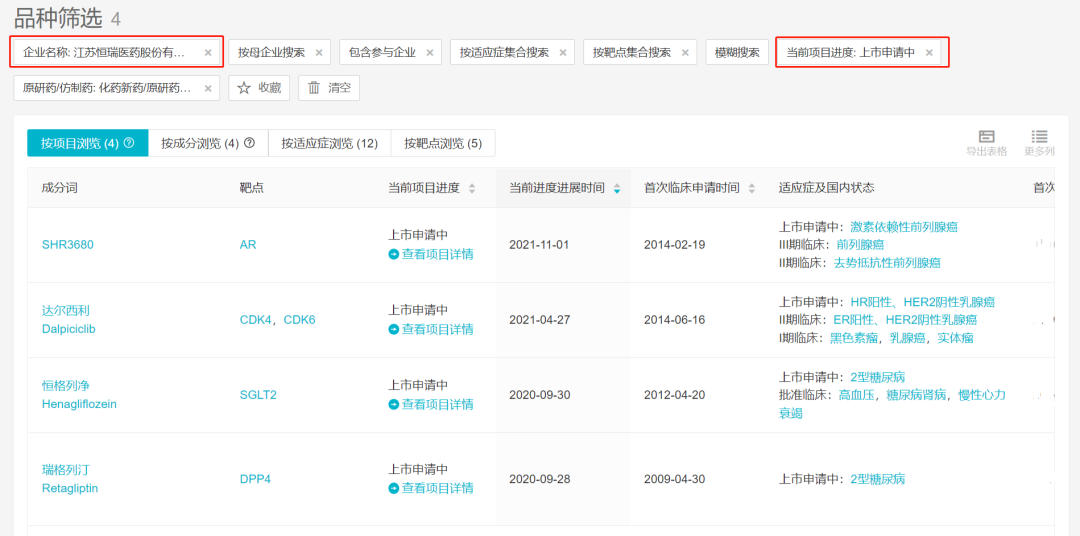Open 高血压 indication link
The width and height of the screenshot is (1080, 536).
pyautogui.click(x=856, y=395)
